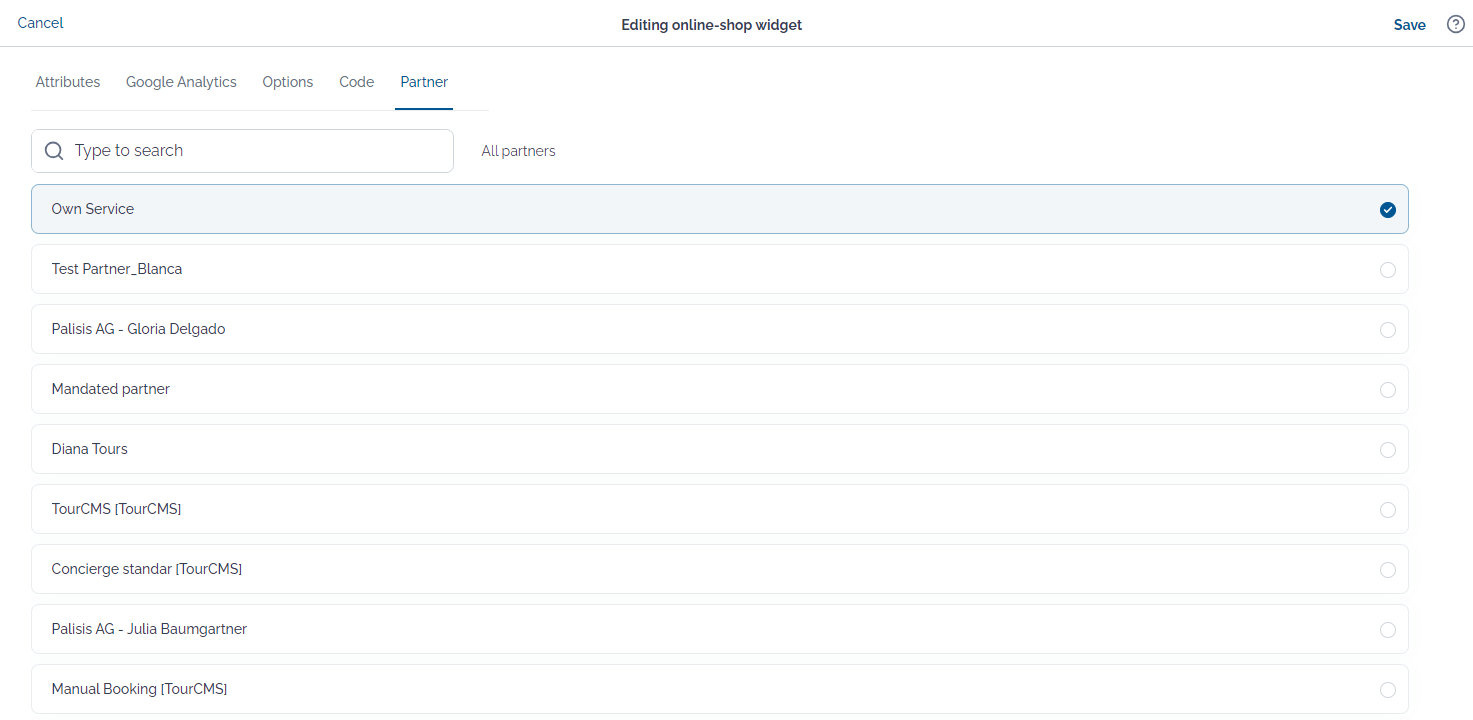1473x720 pixels.
Task: Click the TourCMS [TourCMS] label
Action: [x=116, y=509]
